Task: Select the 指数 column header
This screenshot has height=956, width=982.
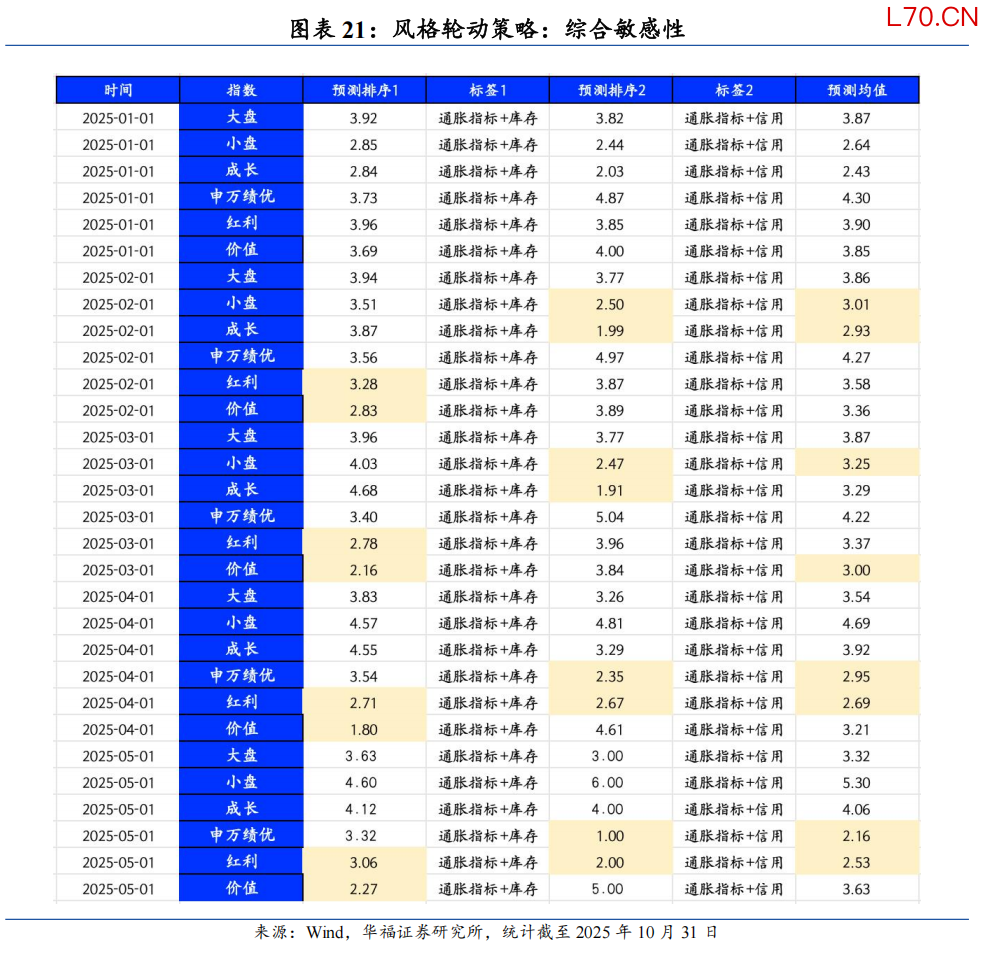Action: (241, 90)
